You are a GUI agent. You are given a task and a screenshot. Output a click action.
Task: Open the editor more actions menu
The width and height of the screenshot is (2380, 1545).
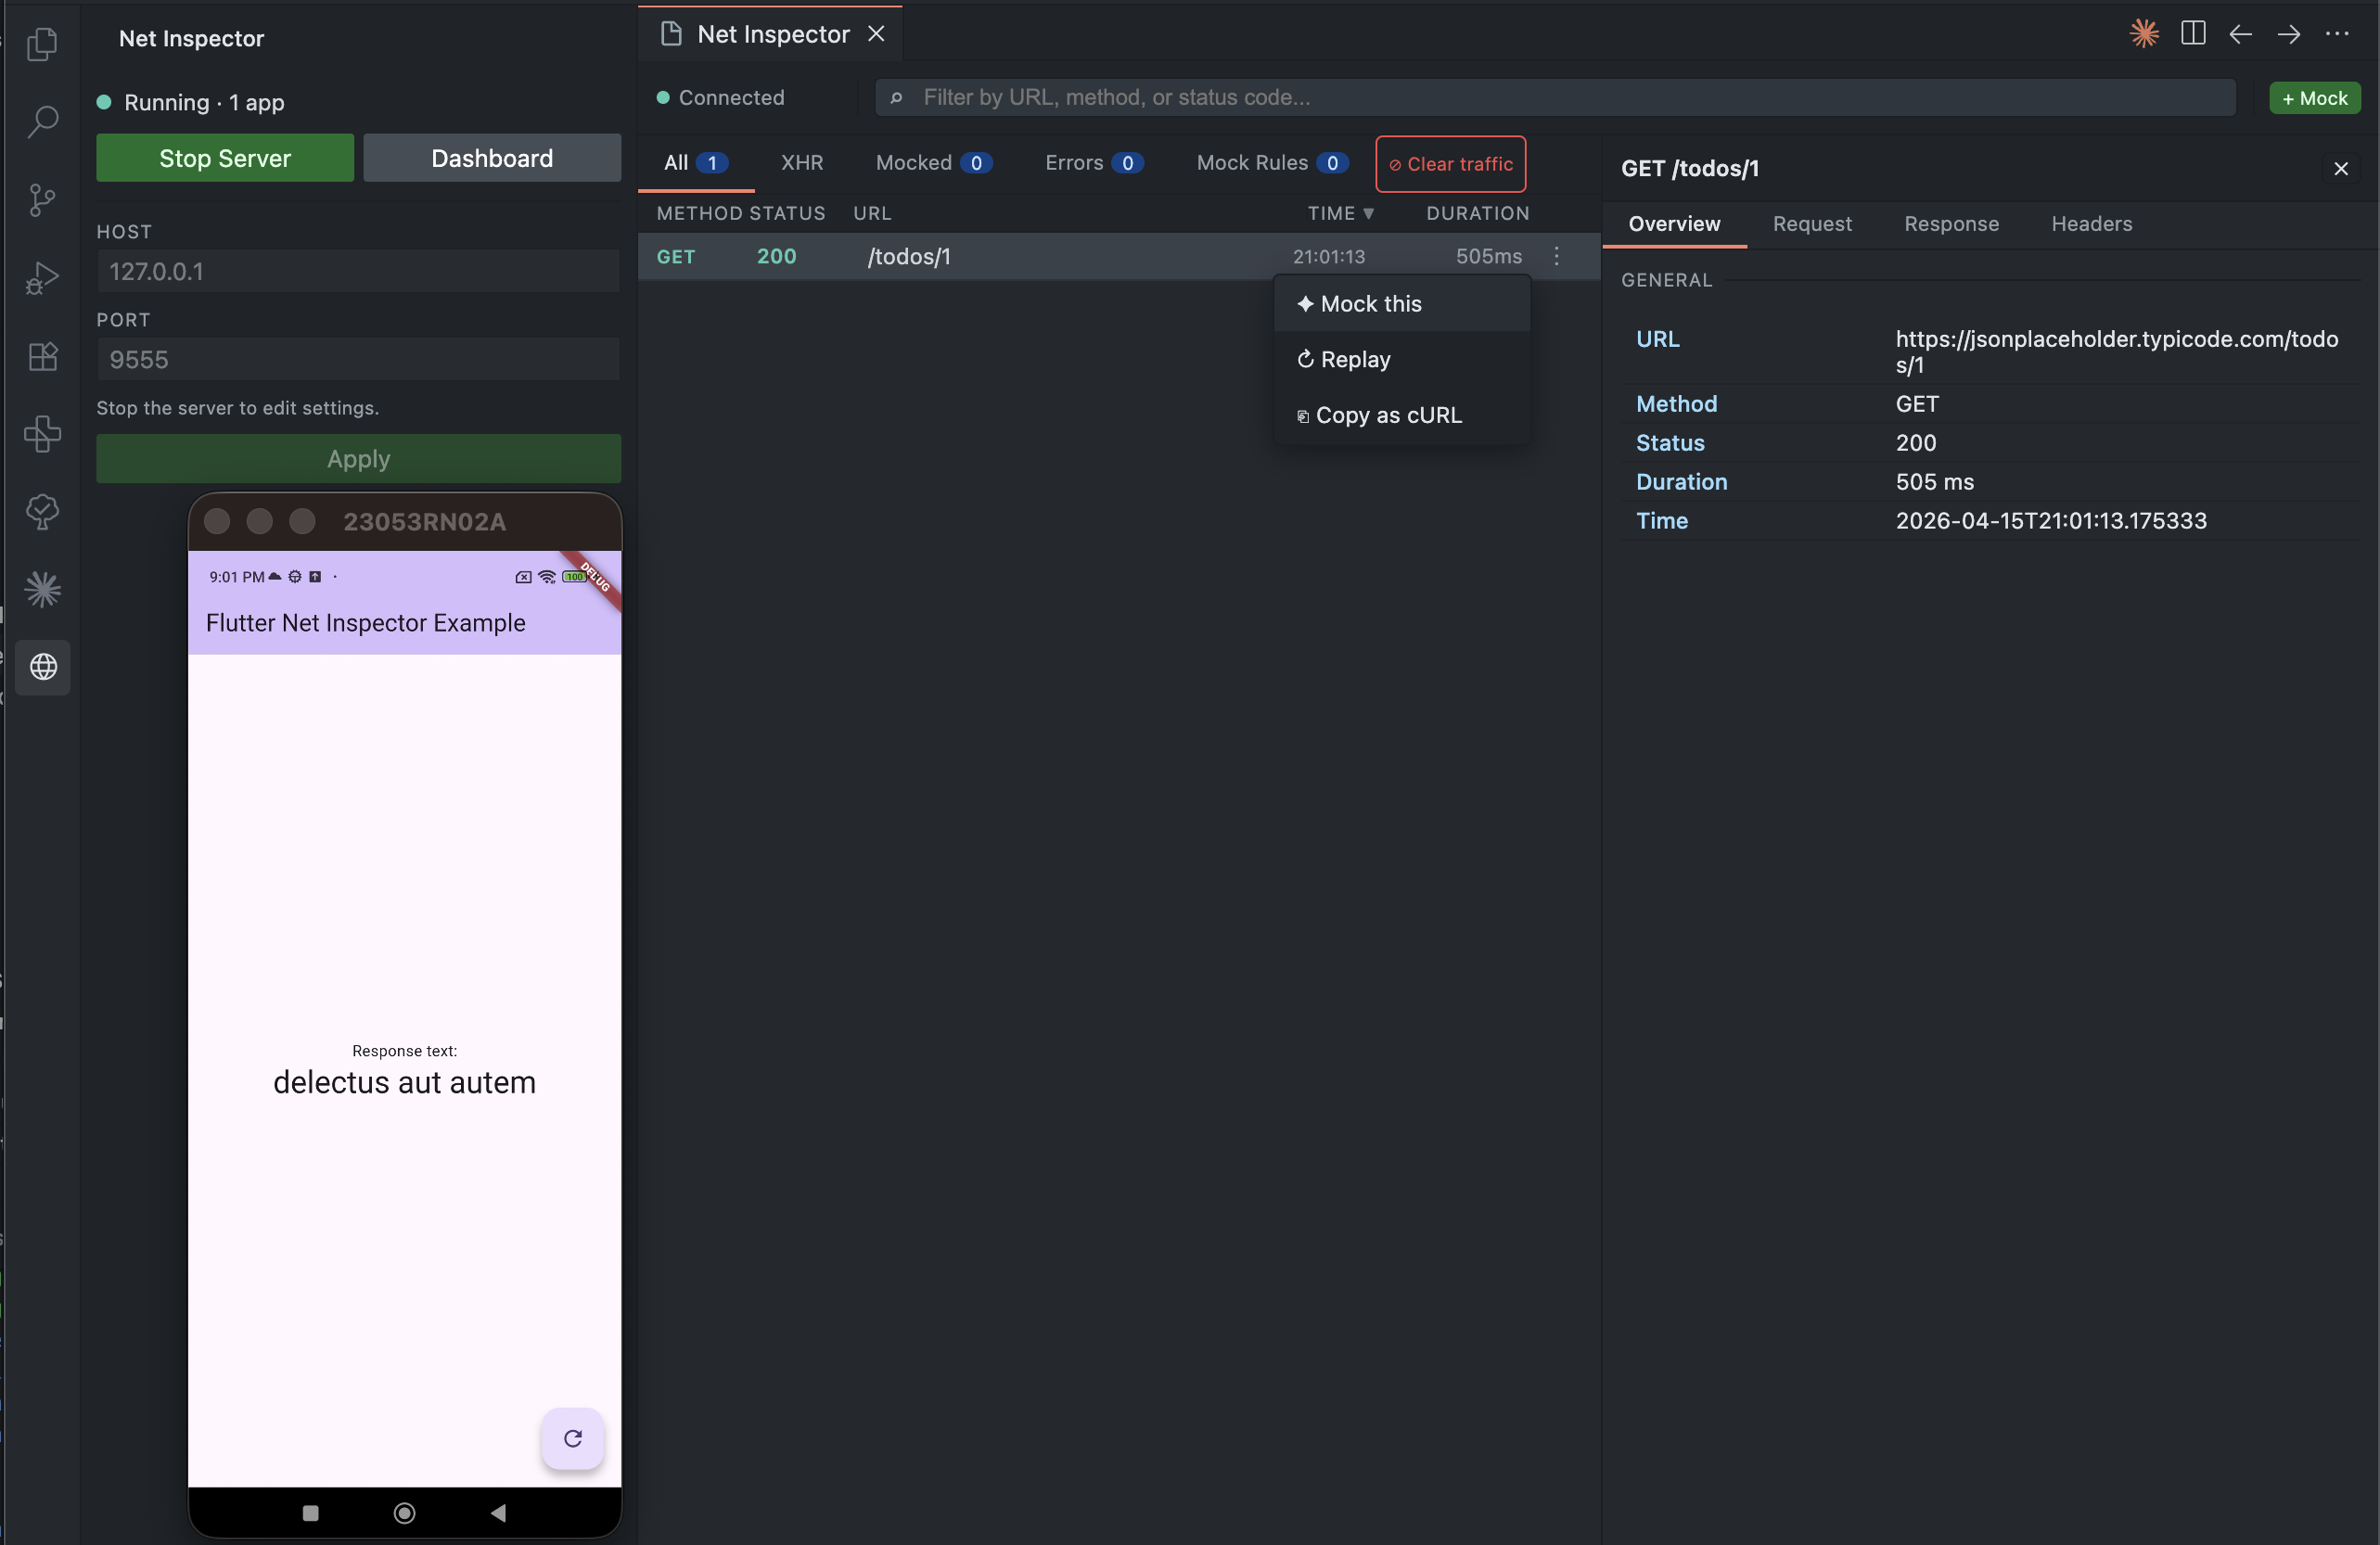(x=2339, y=33)
